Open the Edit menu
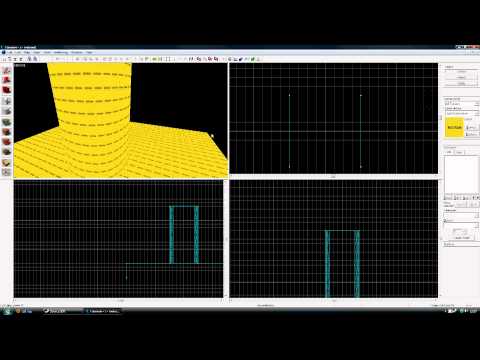The height and width of the screenshot is (360, 480). click(18, 52)
